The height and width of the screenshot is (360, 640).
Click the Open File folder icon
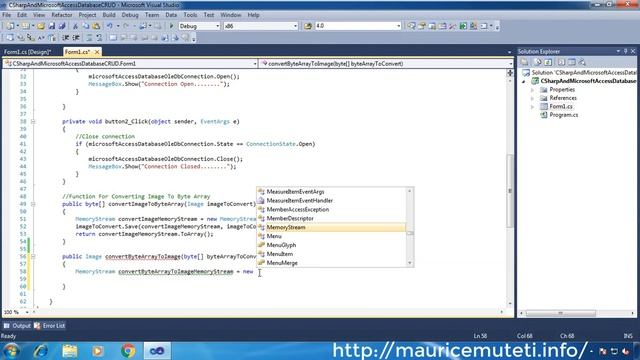point(41,26)
